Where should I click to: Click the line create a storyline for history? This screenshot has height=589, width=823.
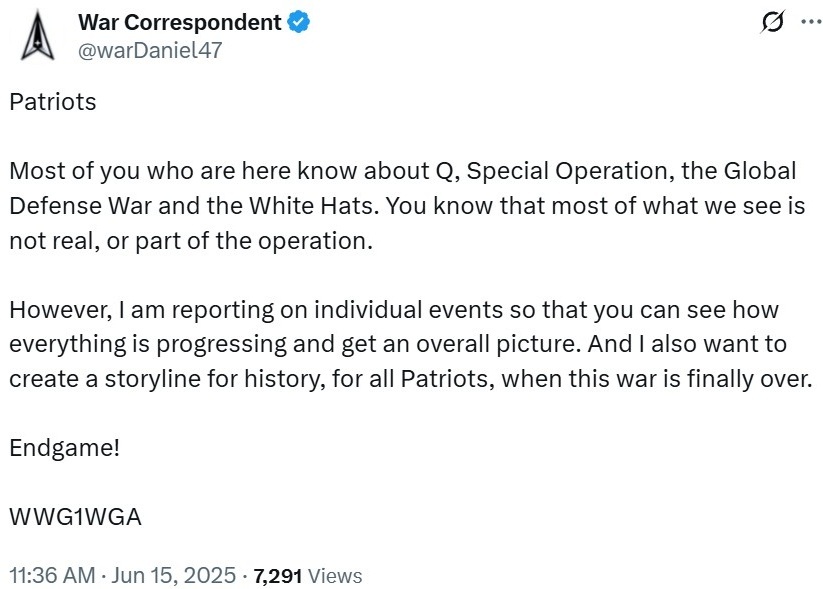pos(411,379)
